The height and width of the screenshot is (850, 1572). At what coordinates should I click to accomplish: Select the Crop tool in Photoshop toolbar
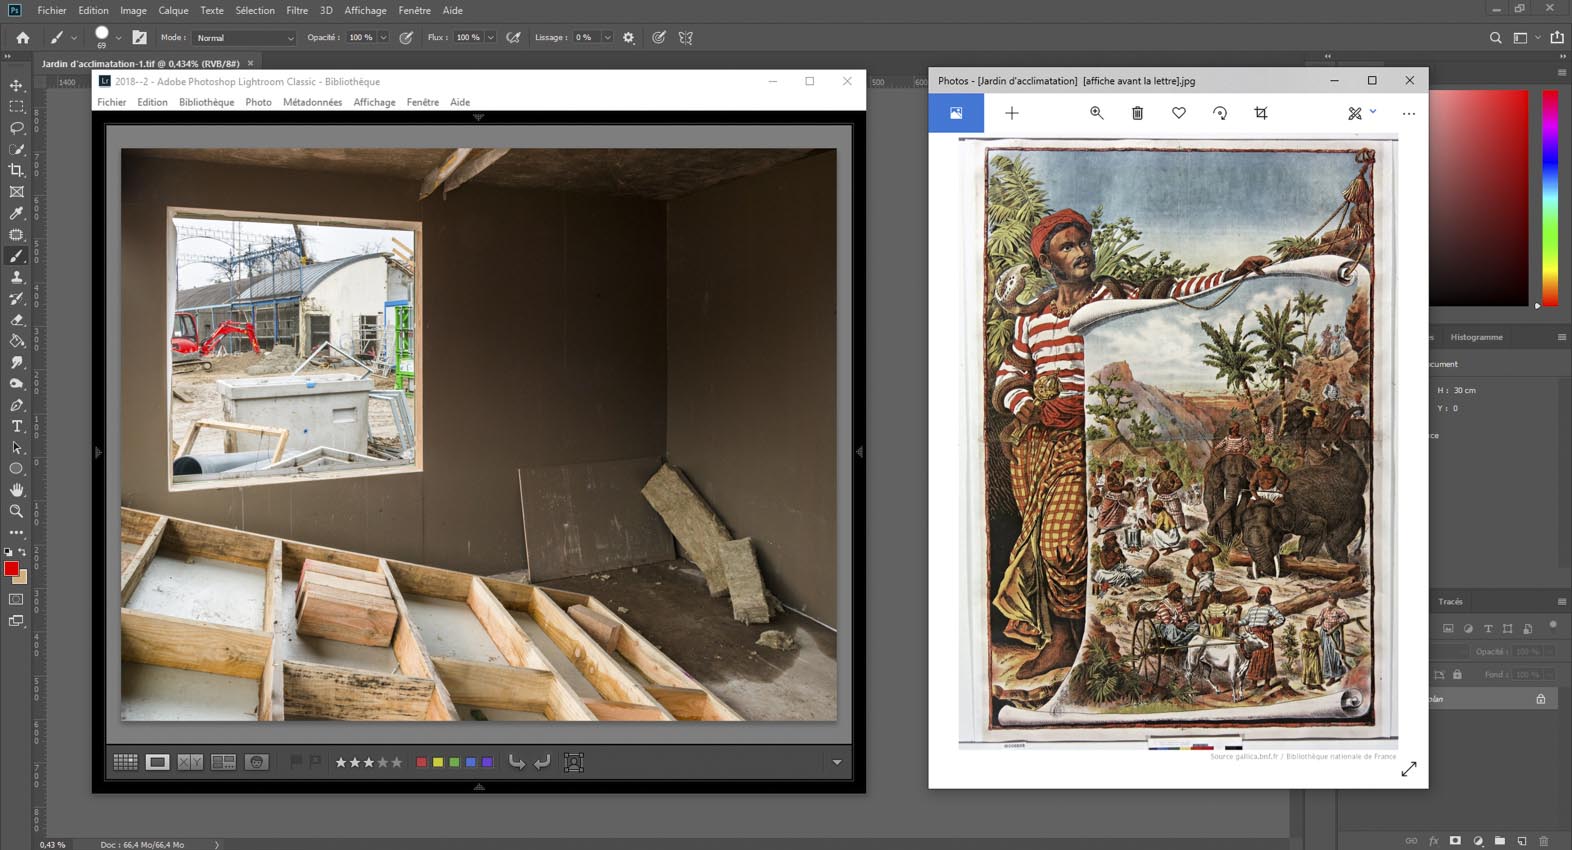click(16, 170)
